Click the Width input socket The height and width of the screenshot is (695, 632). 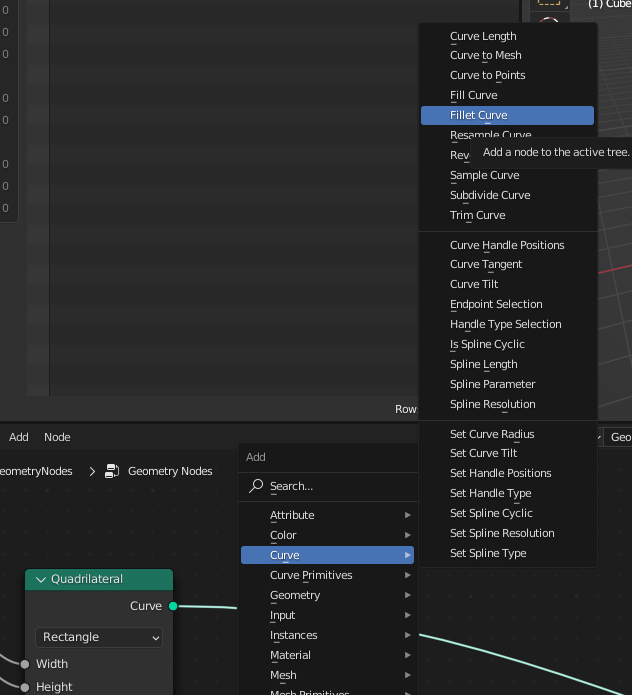pos(25,664)
